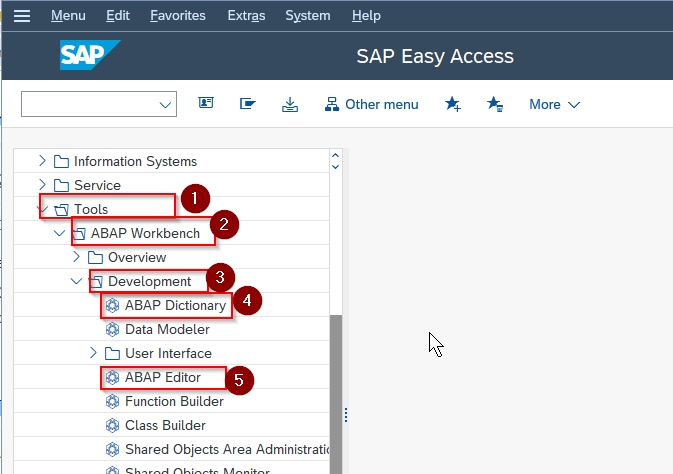Click the dotted panel splitter handle
673x474 pixels.
point(346,415)
